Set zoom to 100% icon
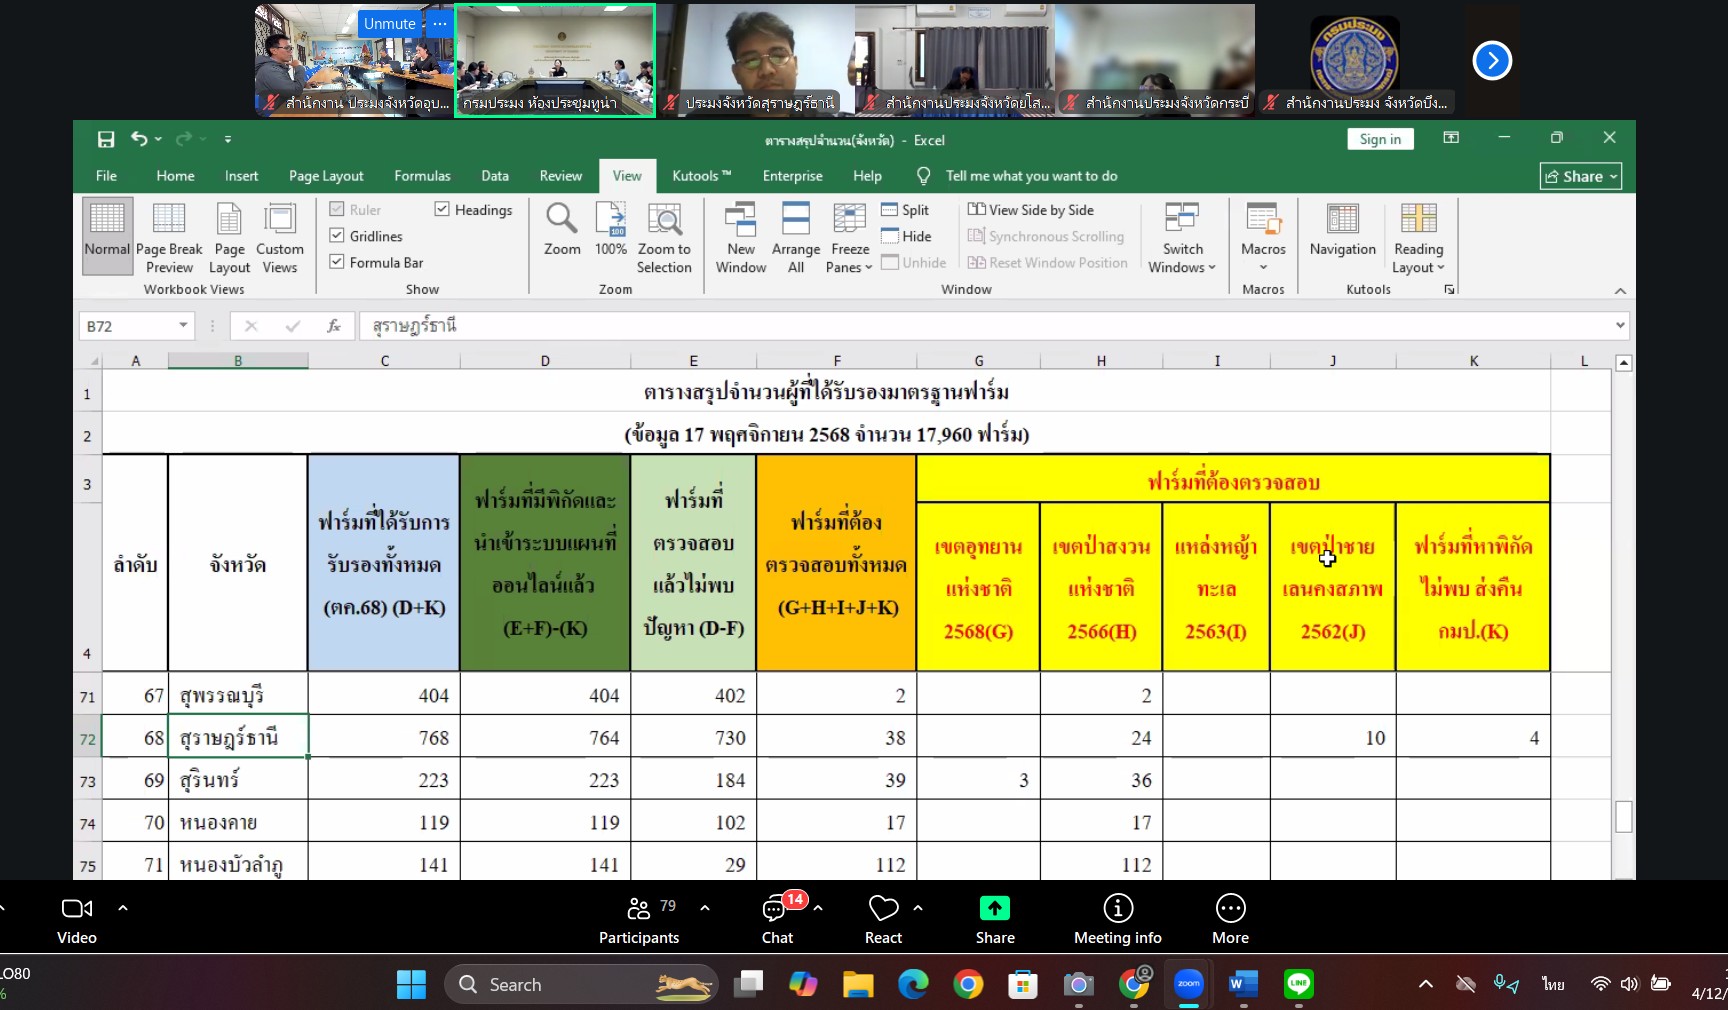The width and height of the screenshot is (1728, 1010). pos(610,221)
